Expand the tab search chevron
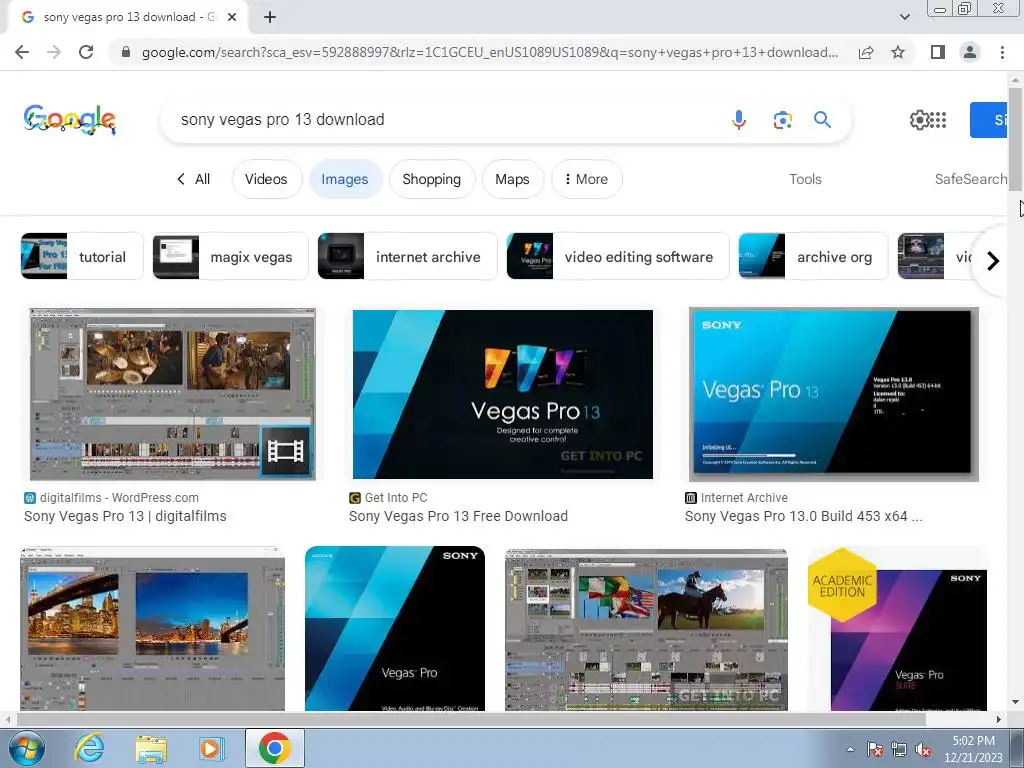The width and height of the screenshot is (1024, 768). [x=904, y=18]
